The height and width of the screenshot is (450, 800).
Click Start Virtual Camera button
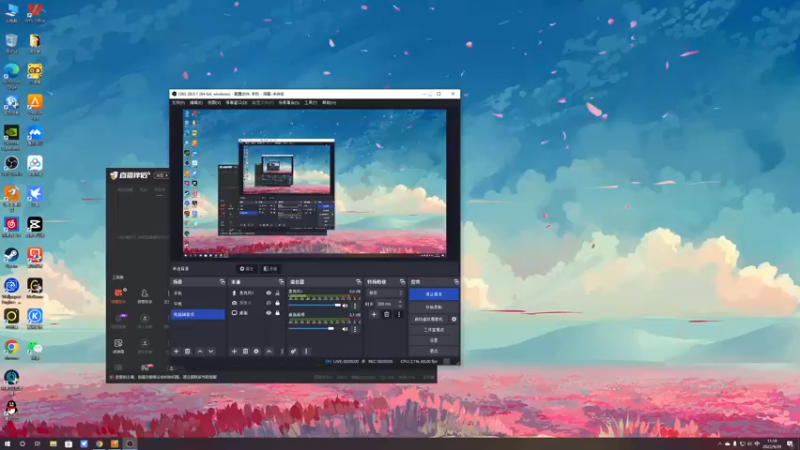tap(429, 319)
